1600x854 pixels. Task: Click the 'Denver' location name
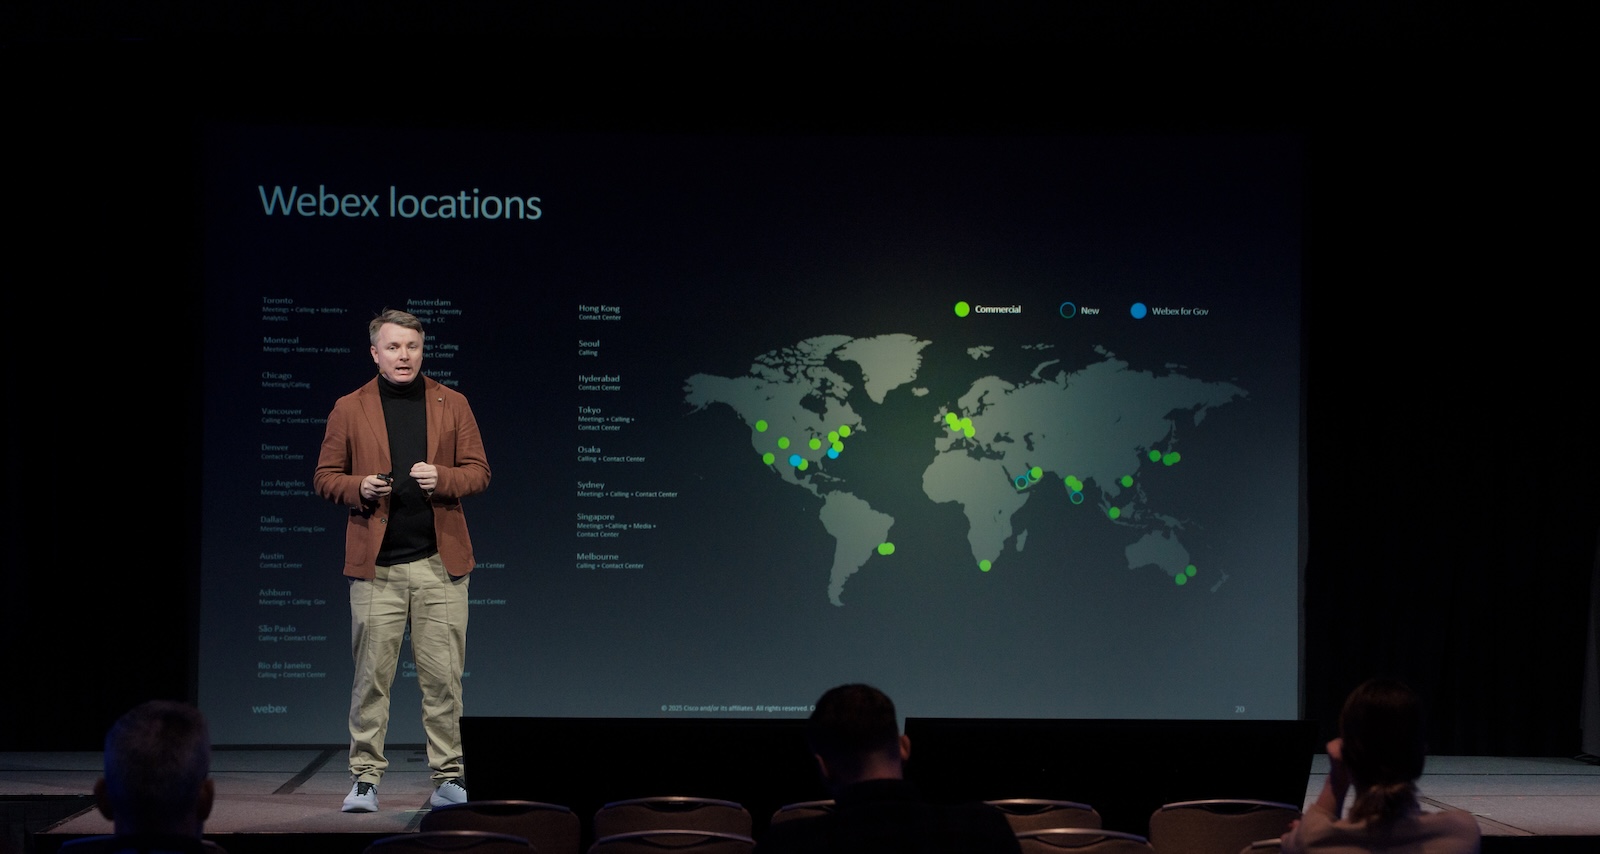coord(275,447)
